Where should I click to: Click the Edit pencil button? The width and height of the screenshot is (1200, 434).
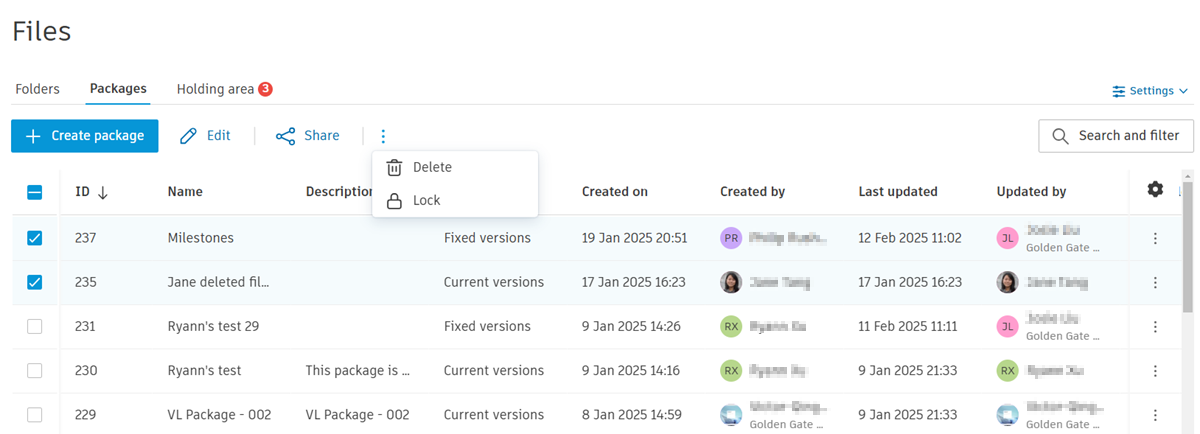(x=205, y=136)
